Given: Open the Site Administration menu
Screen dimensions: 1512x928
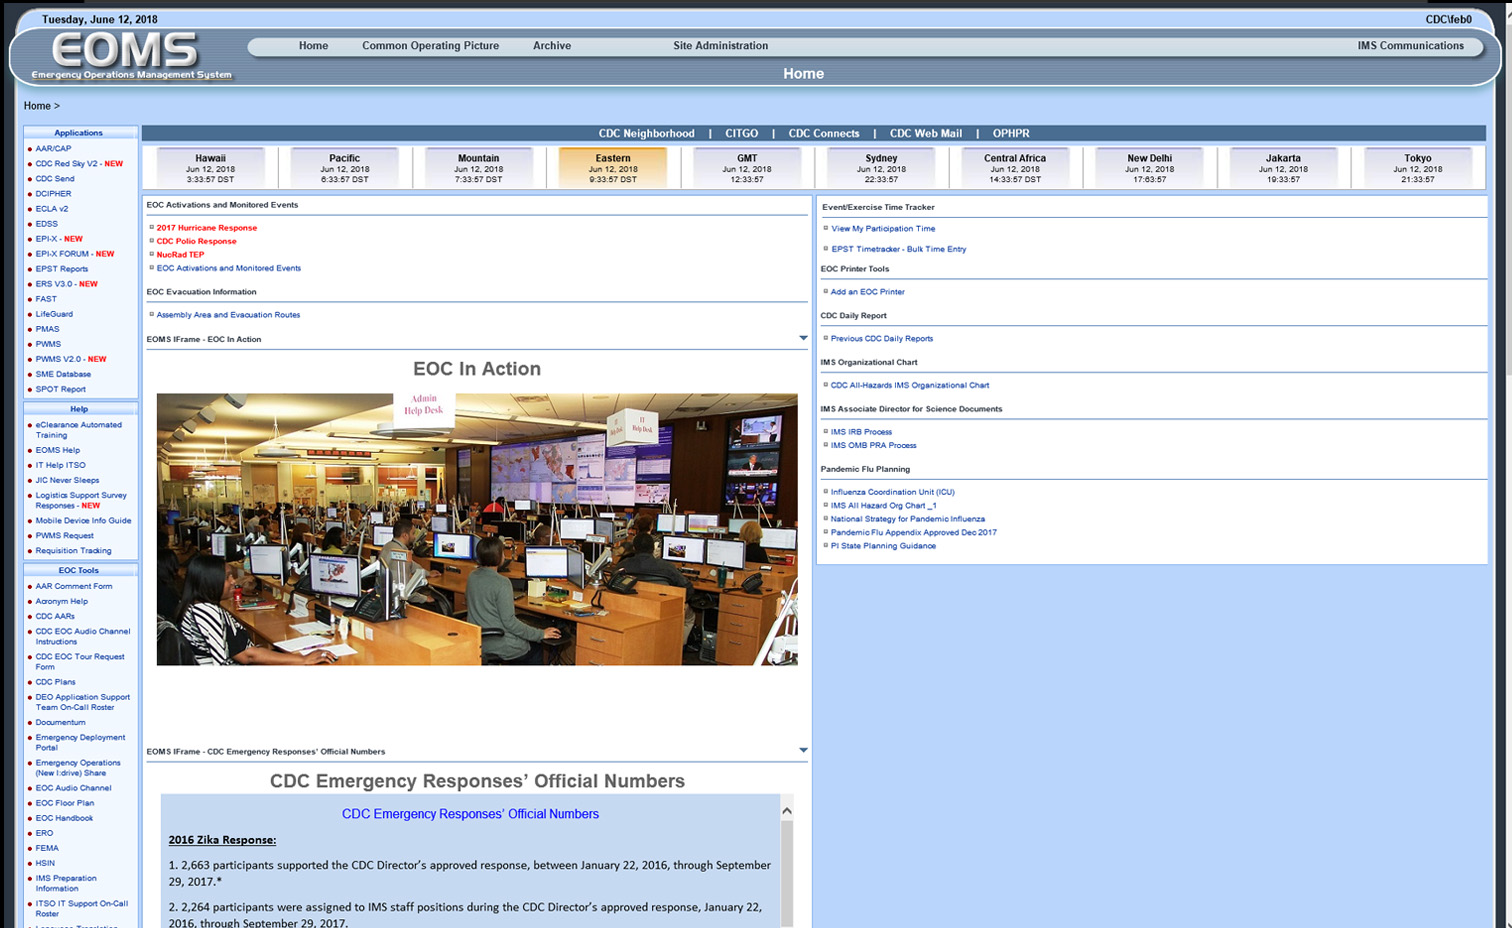Looking at the screenshot, I should click(x=720, y=46).
